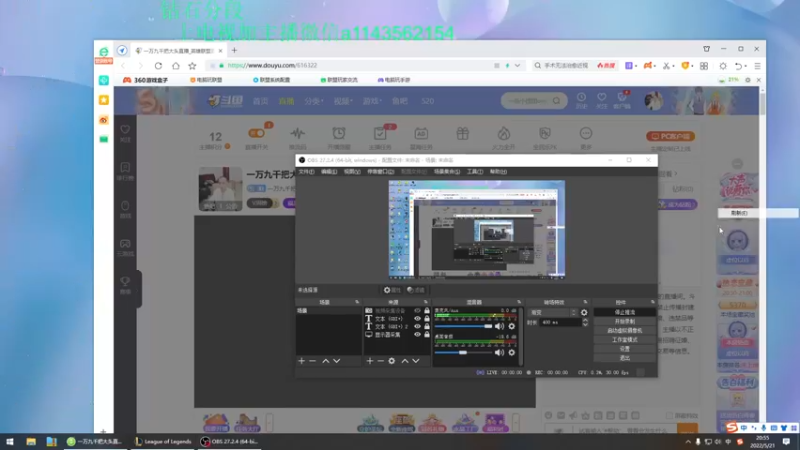The image size is (800, 450).
Task: Tick the checkbox above the Douyu chat input
Action: [x=669, y=416]
